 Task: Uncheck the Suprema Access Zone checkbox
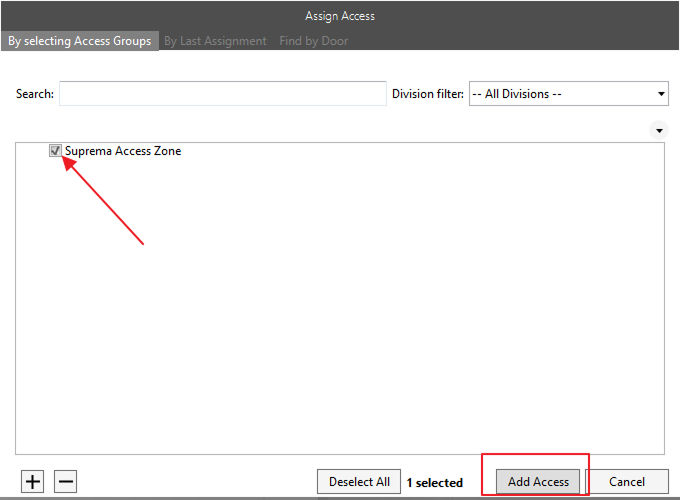click(x=56, y=151)
